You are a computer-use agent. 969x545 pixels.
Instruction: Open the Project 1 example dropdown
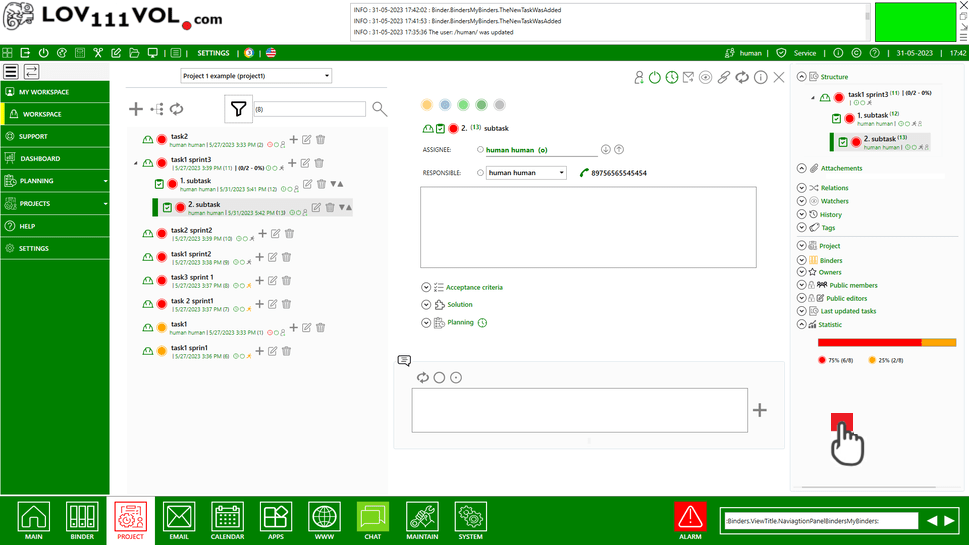point(256,76)
